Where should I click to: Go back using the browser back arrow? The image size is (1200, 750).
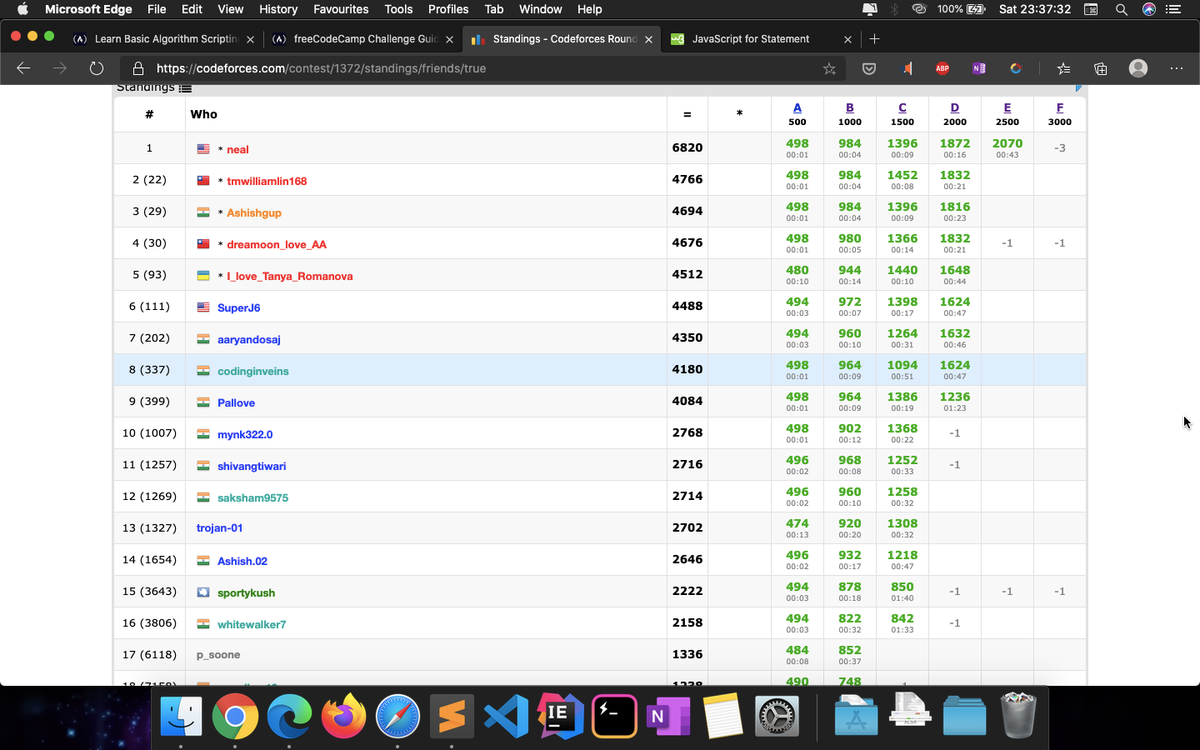(23, 69)
